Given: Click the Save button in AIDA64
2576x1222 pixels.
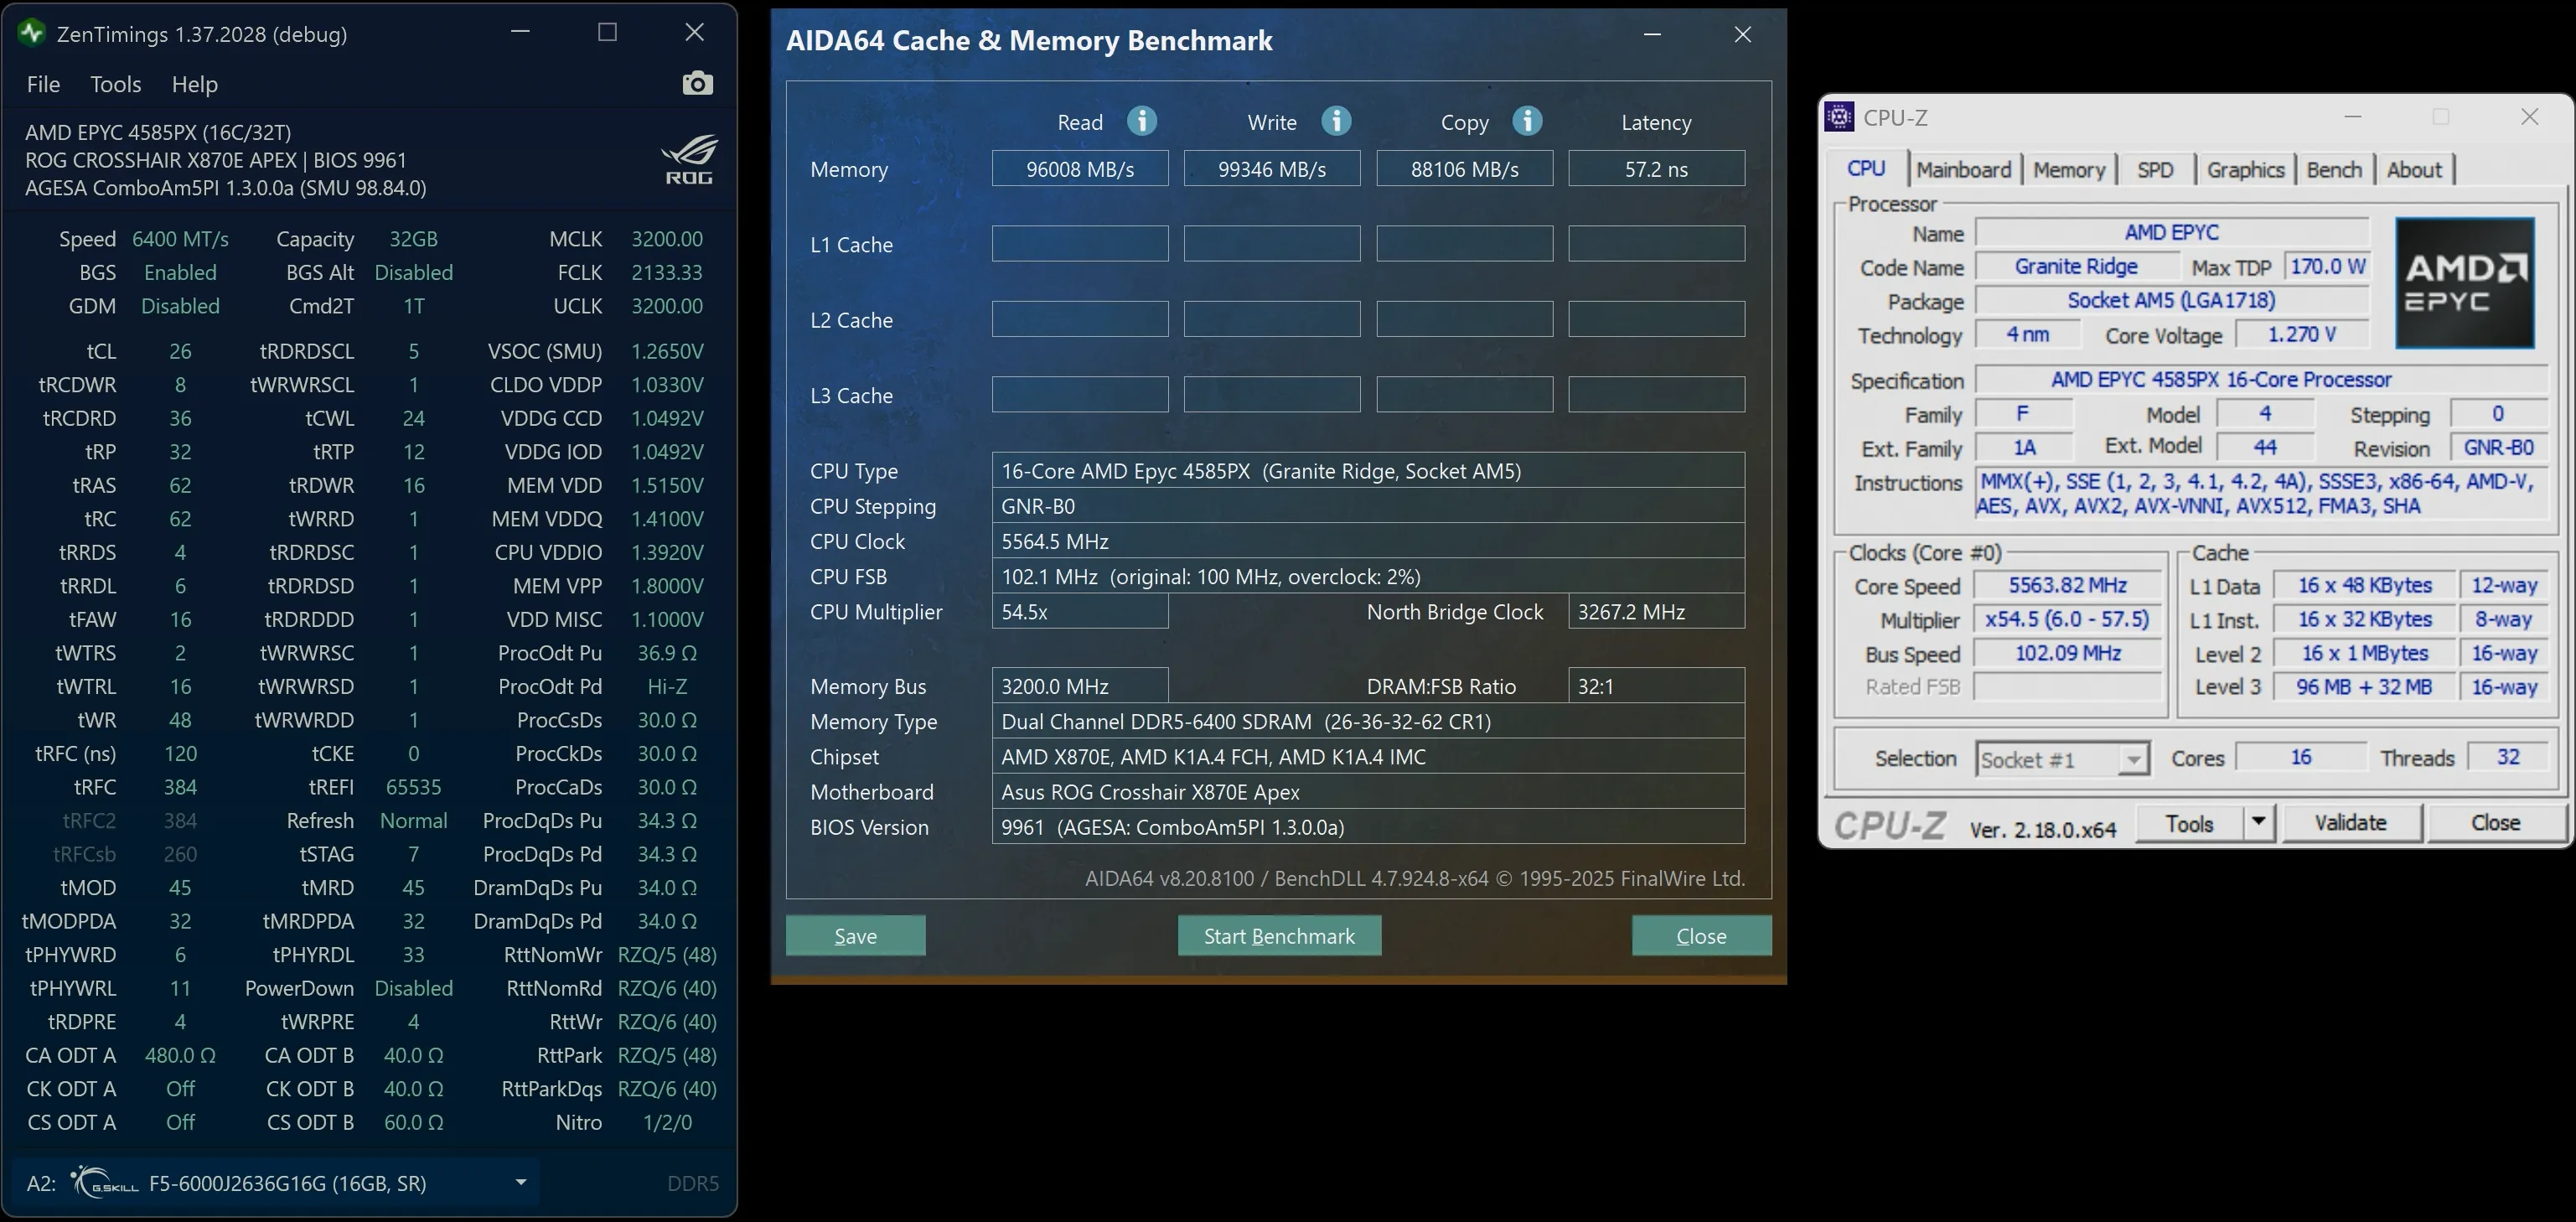Looking at the screenshot, I should click(x=855, y=935).
